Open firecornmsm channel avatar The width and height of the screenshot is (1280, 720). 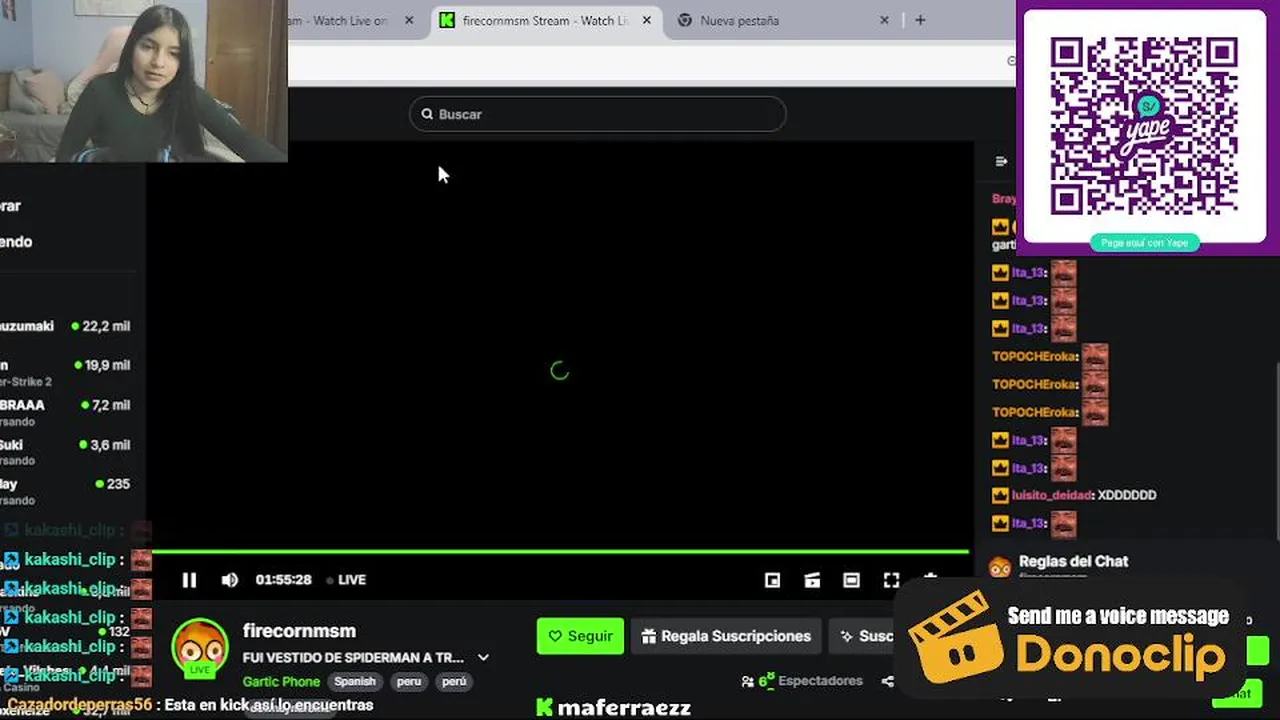click(200, 647)
